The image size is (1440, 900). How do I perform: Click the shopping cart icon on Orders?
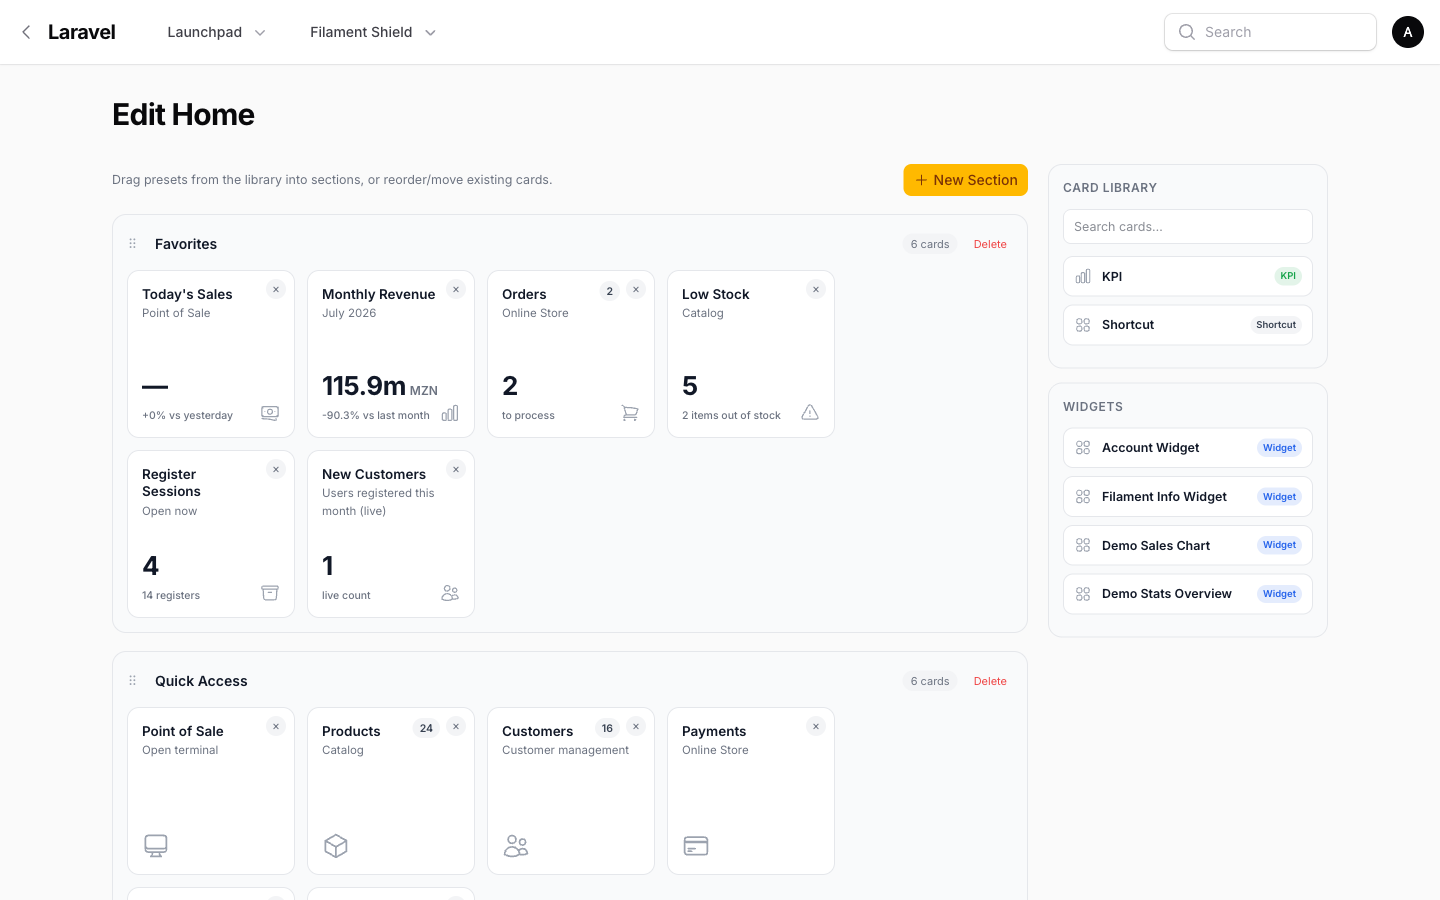[630, 413]
